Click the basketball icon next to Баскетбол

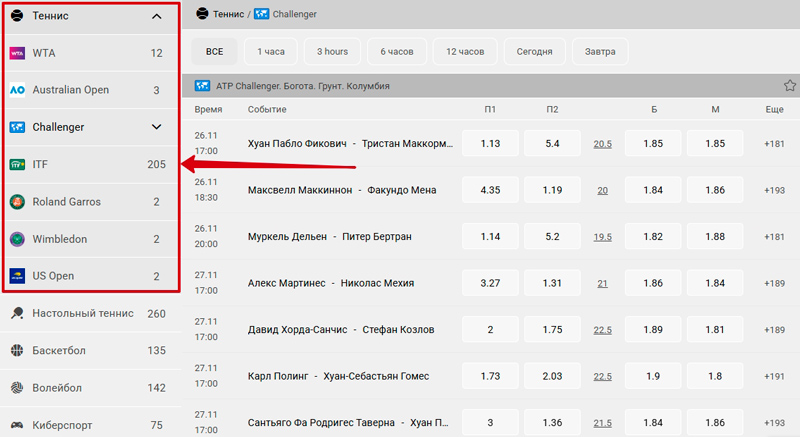(17, 351)
